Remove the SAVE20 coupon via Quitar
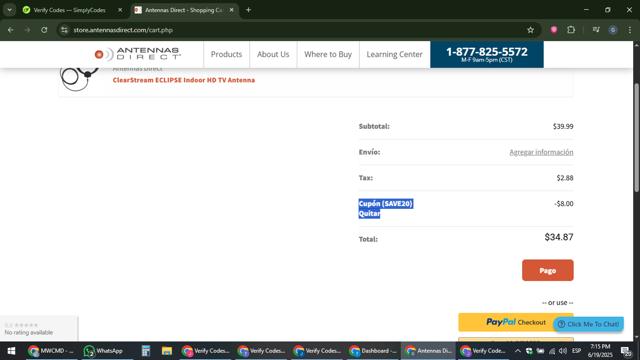 coord(369,213)
